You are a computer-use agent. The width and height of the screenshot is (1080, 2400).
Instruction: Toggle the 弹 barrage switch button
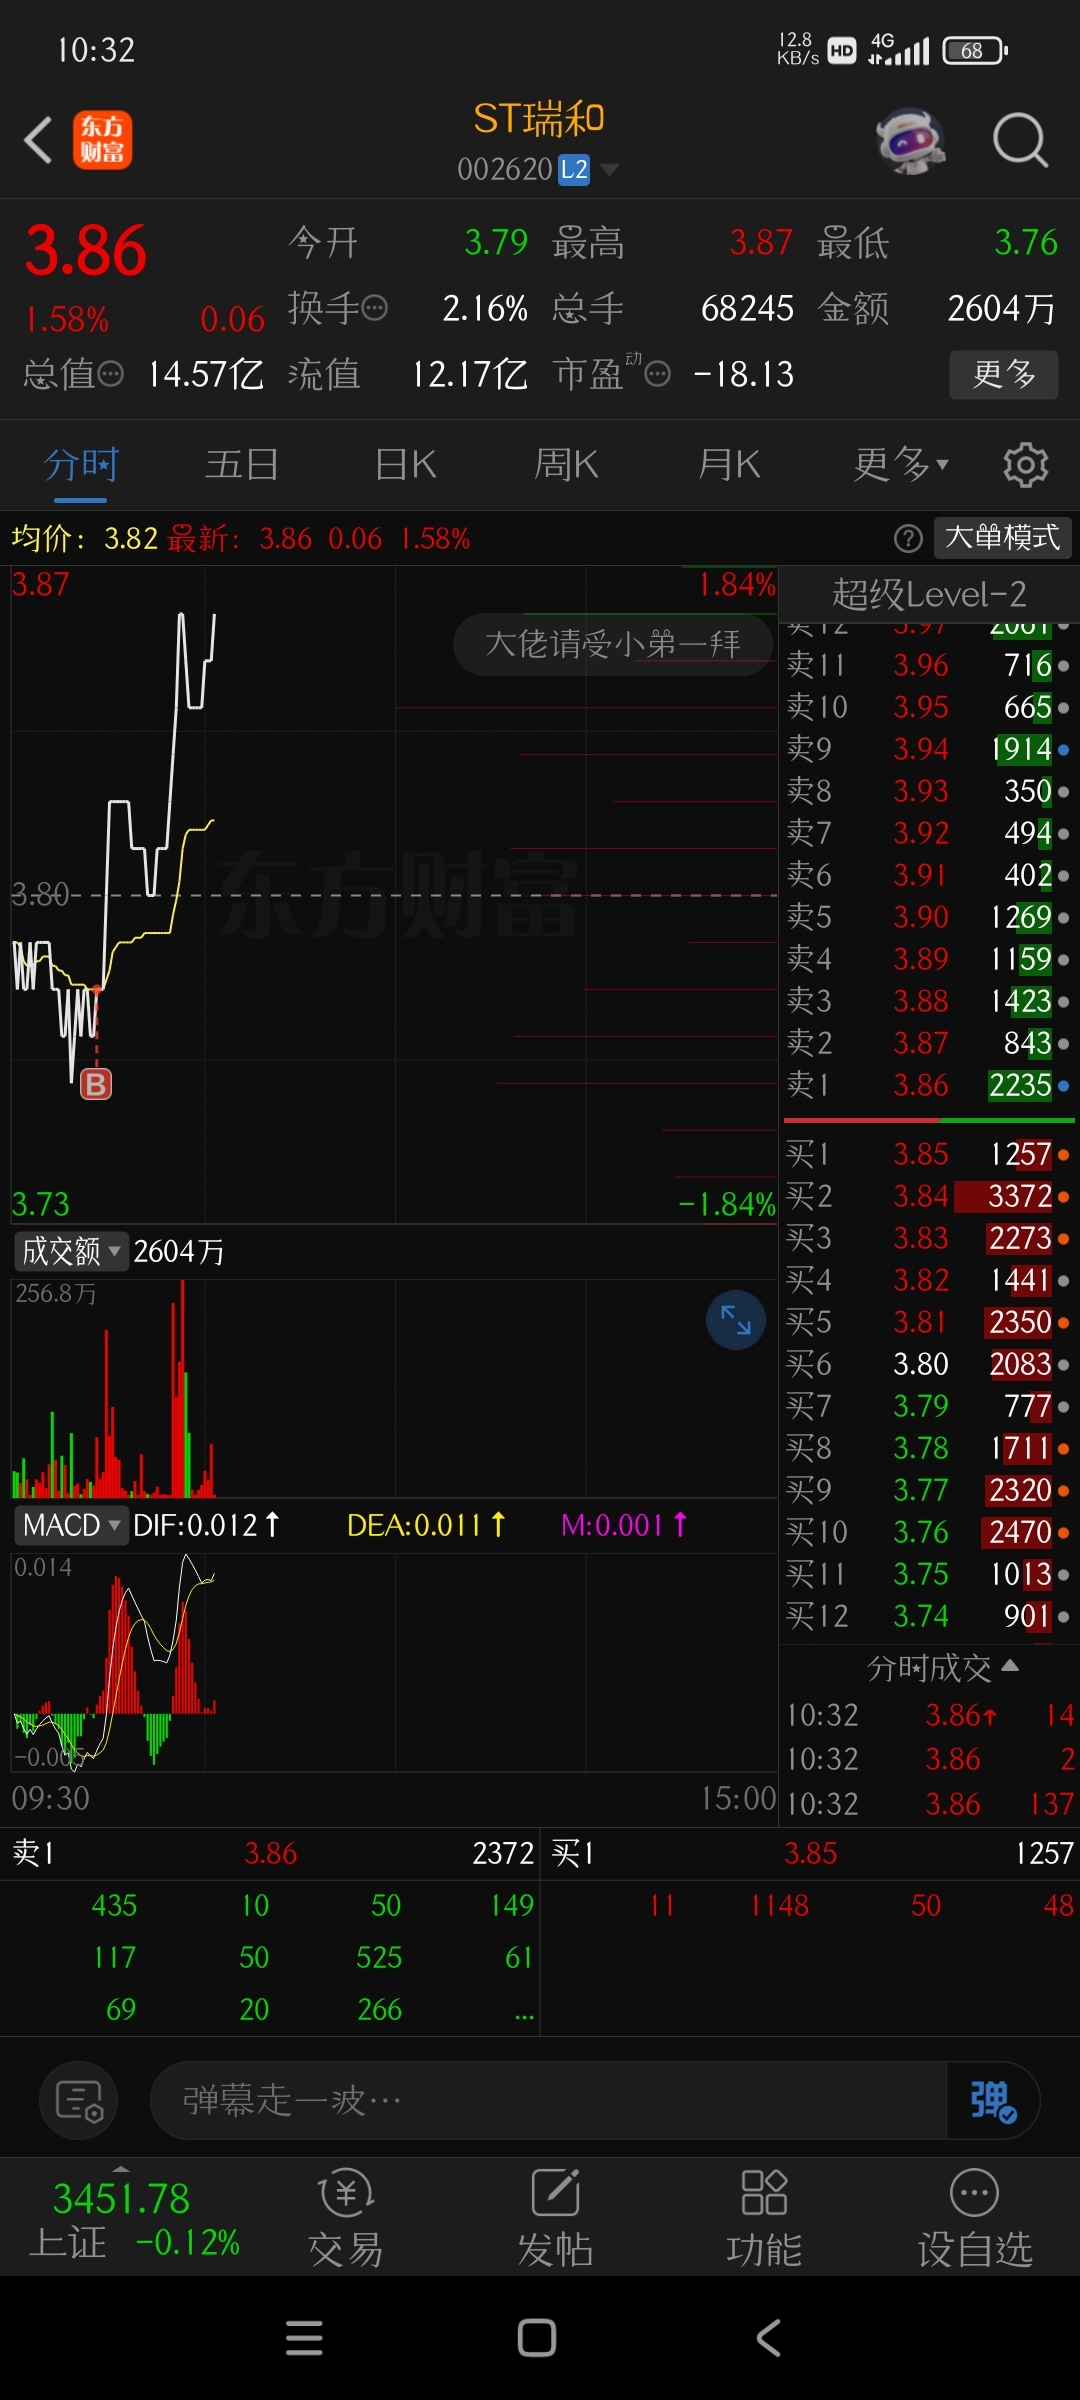(992, 2100)
